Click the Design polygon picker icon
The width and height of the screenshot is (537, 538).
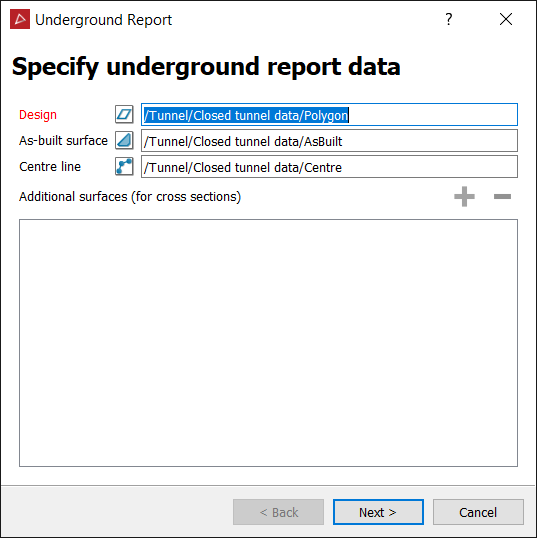click(124, 114)
